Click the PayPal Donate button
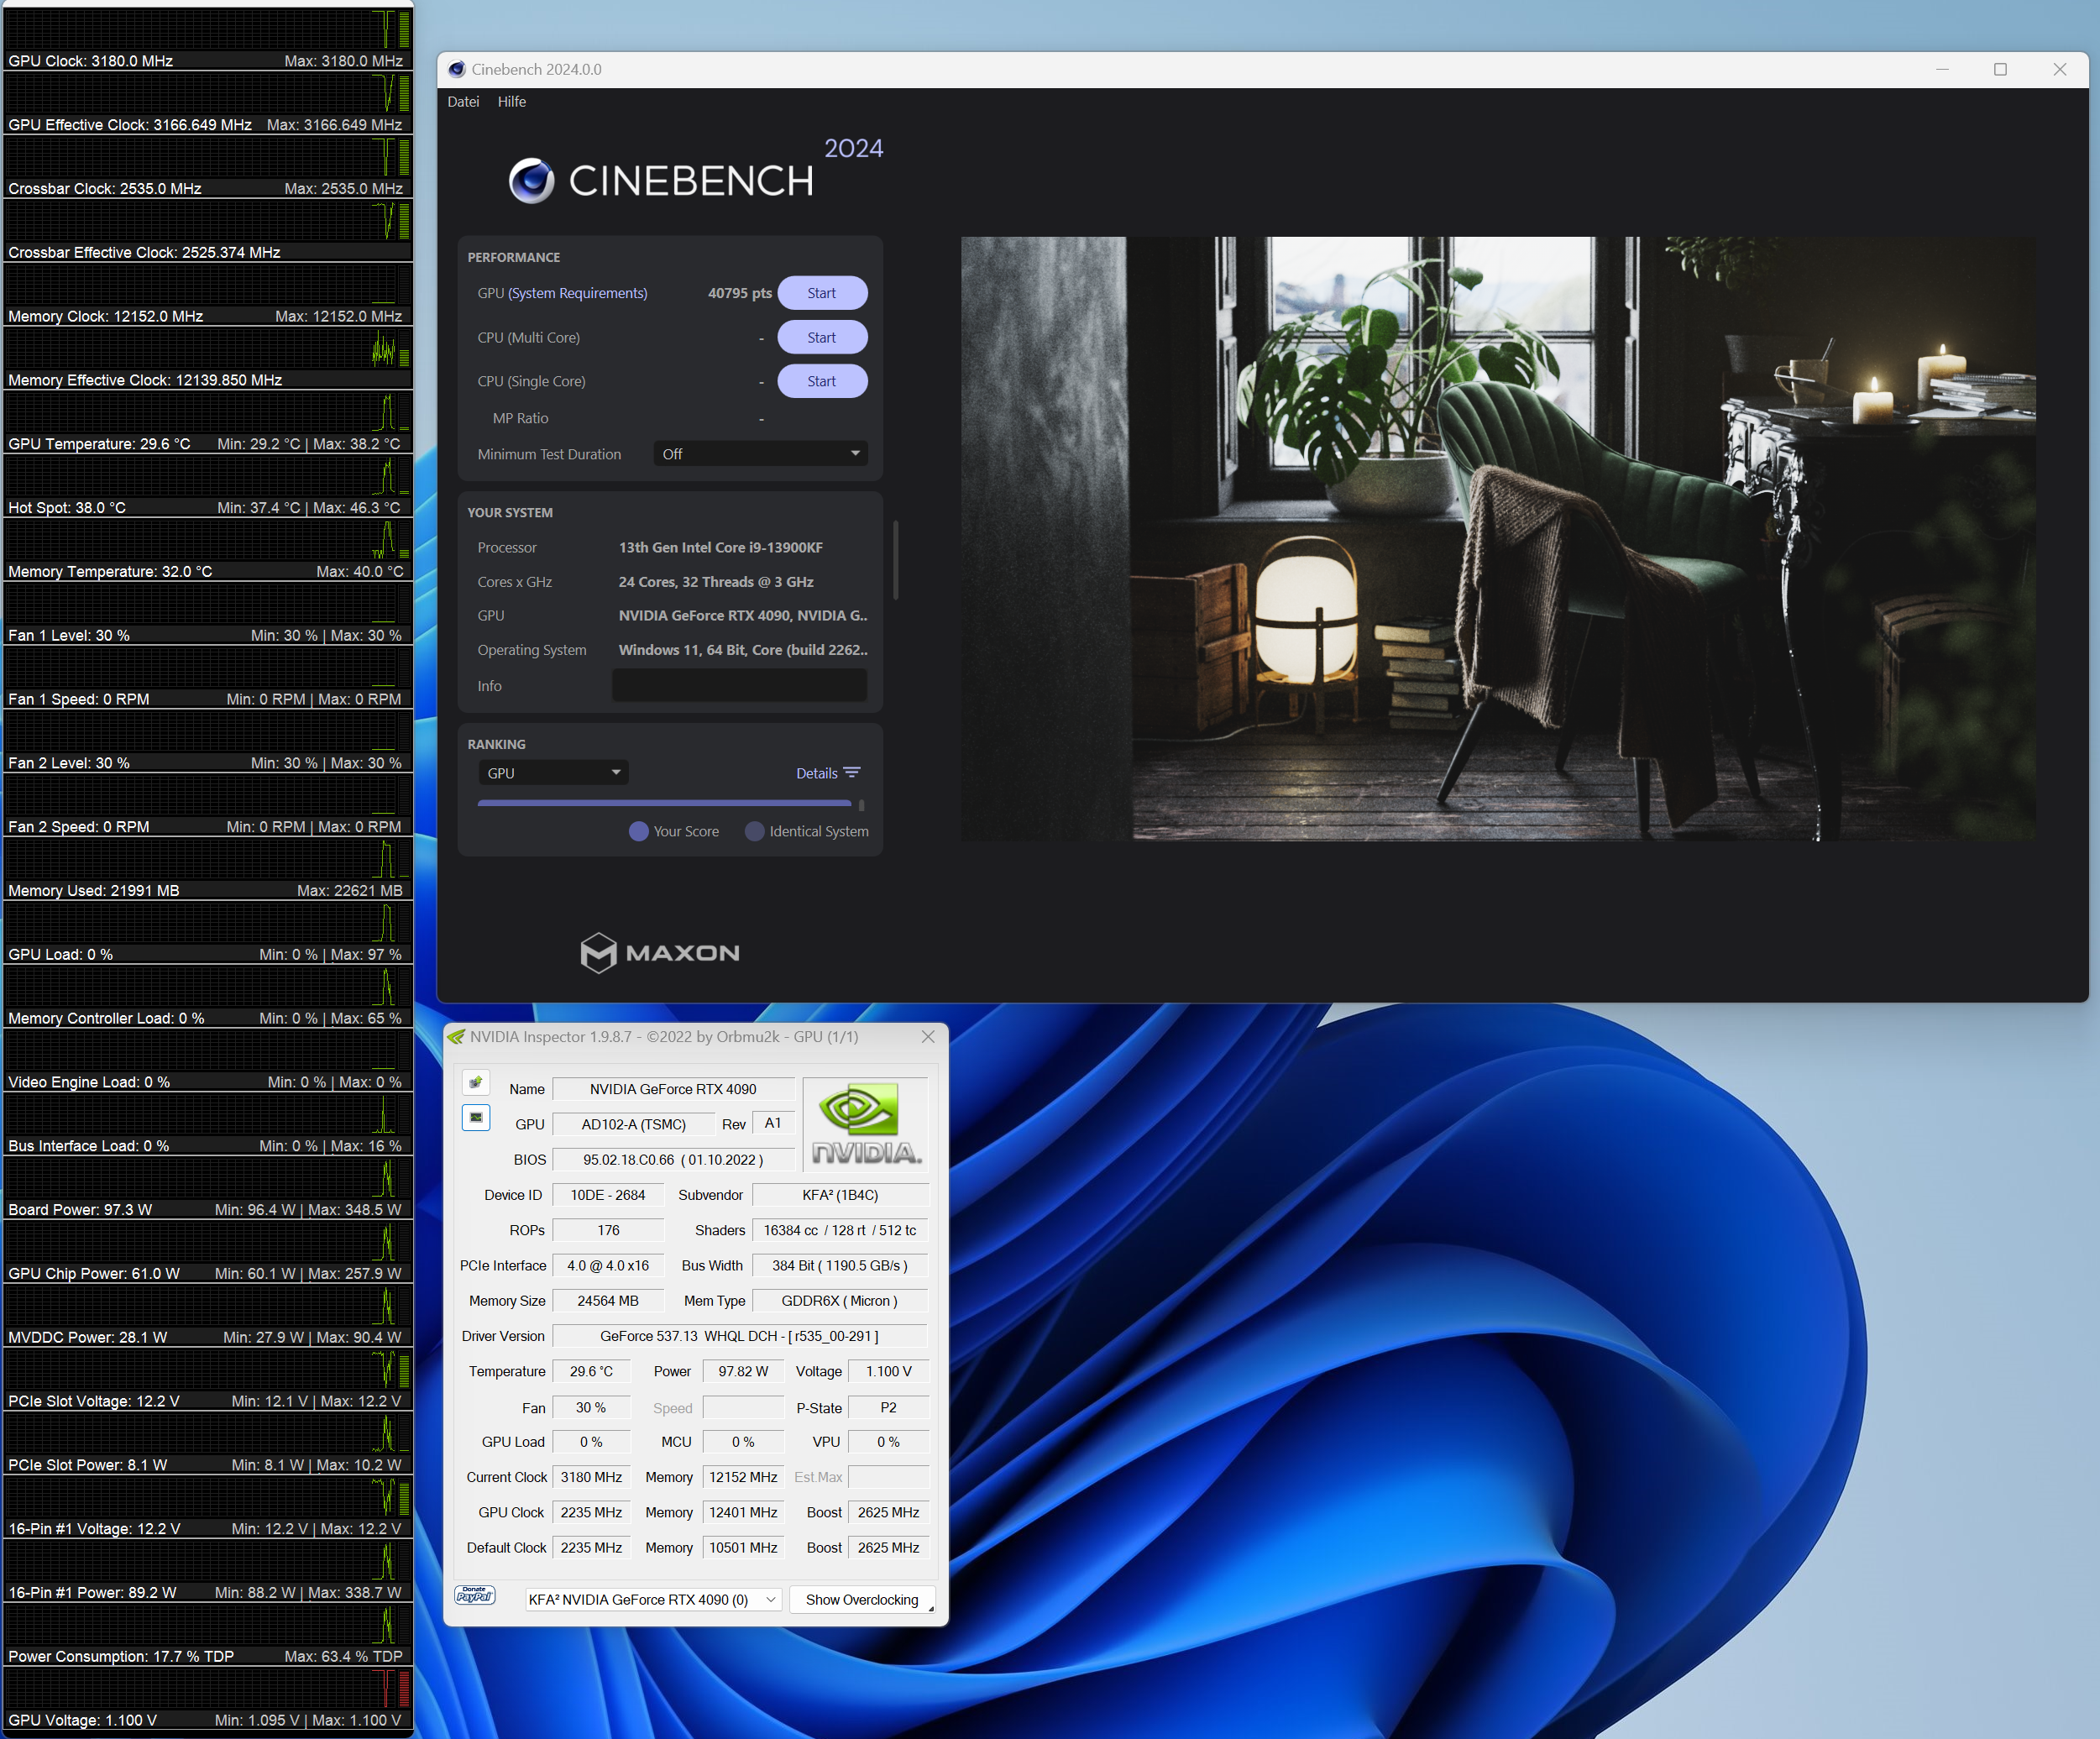This screenshot has height=1739, width=2100. [475, 1595]
